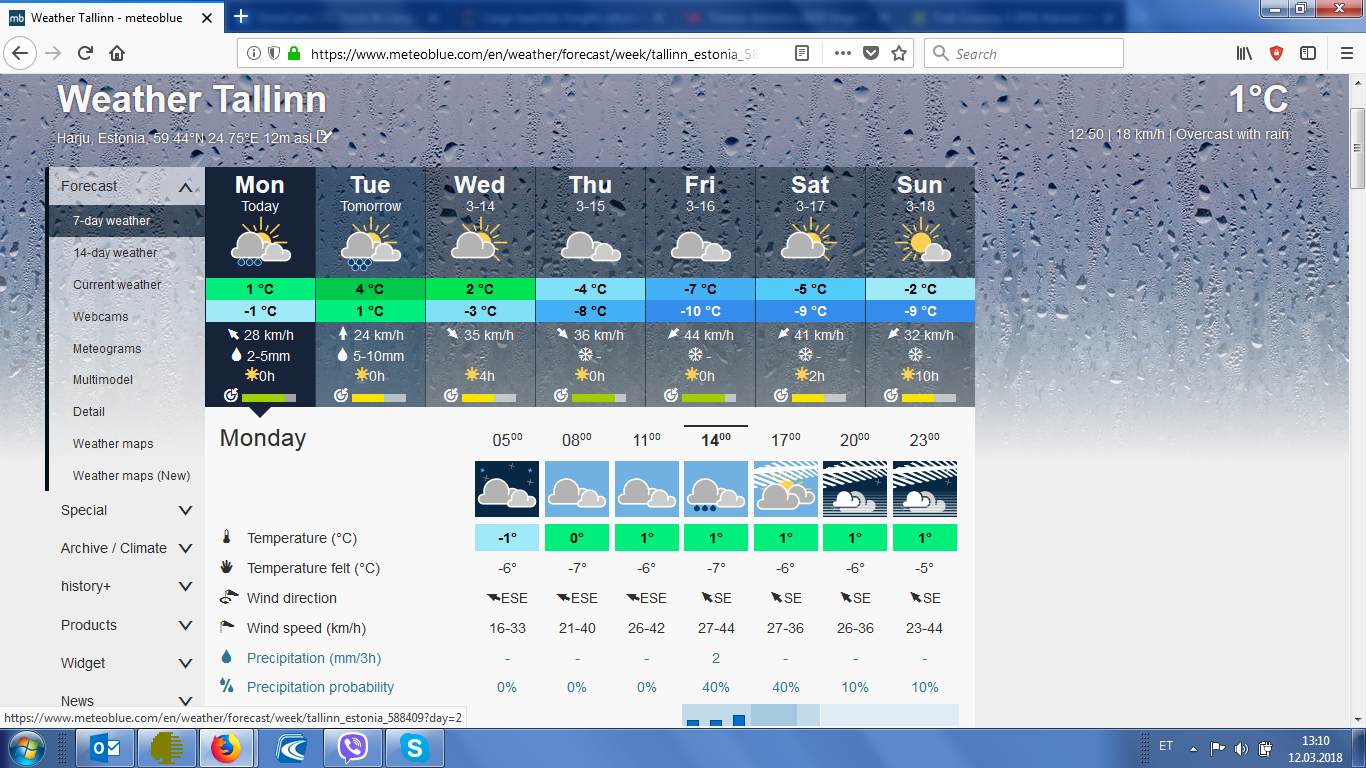Viewport: 1366px width, 768px height.
Task: Open the Meteograms sidebar link
Action: pos(107,349)
